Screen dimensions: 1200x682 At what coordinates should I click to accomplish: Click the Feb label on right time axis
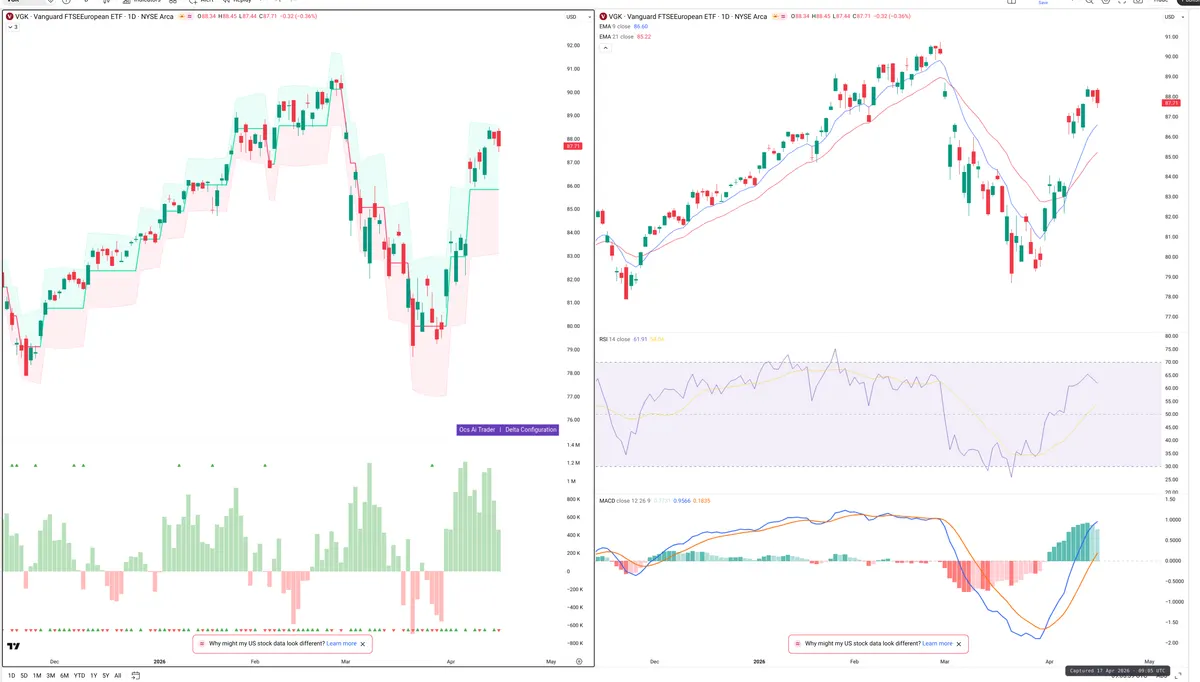click(x=854, y=662)
